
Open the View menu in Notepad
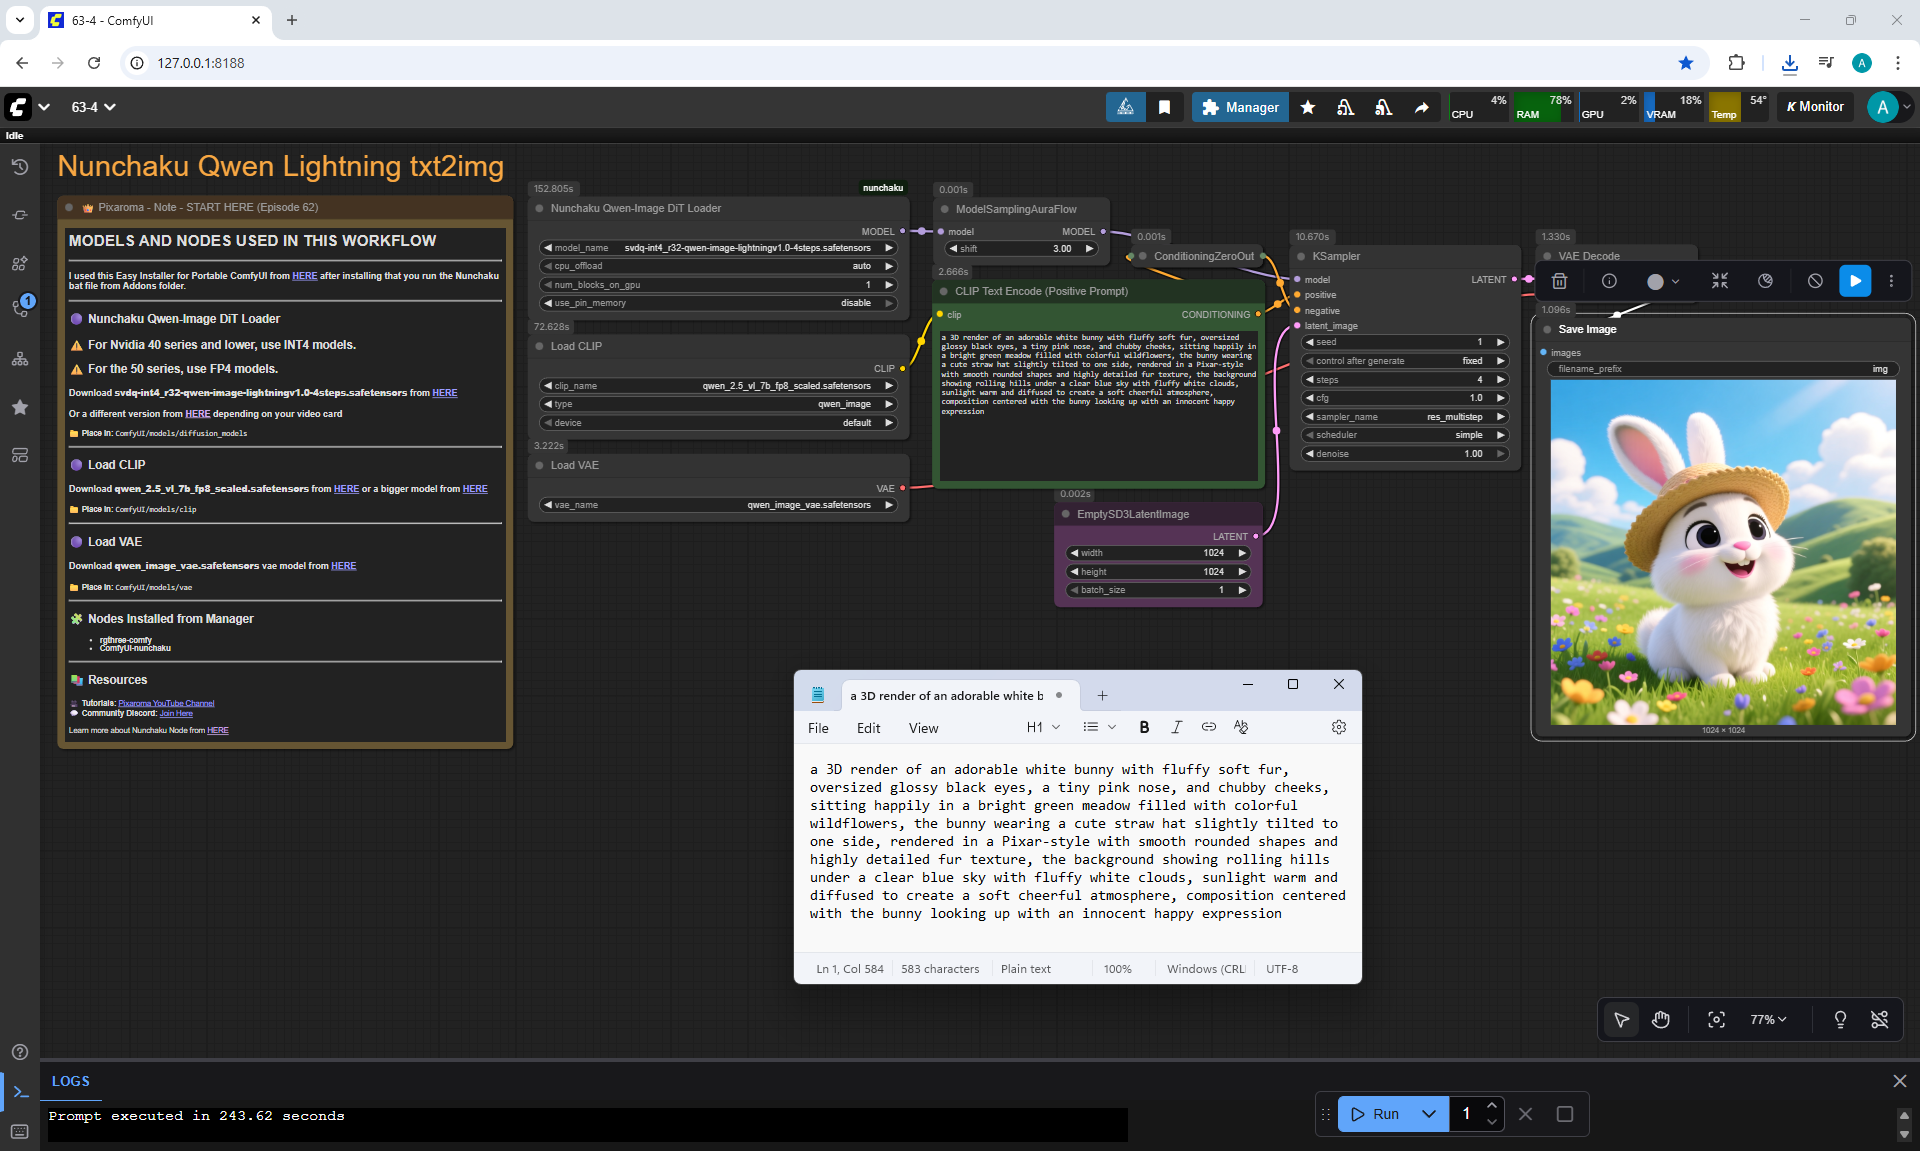[x=922, y=728]
